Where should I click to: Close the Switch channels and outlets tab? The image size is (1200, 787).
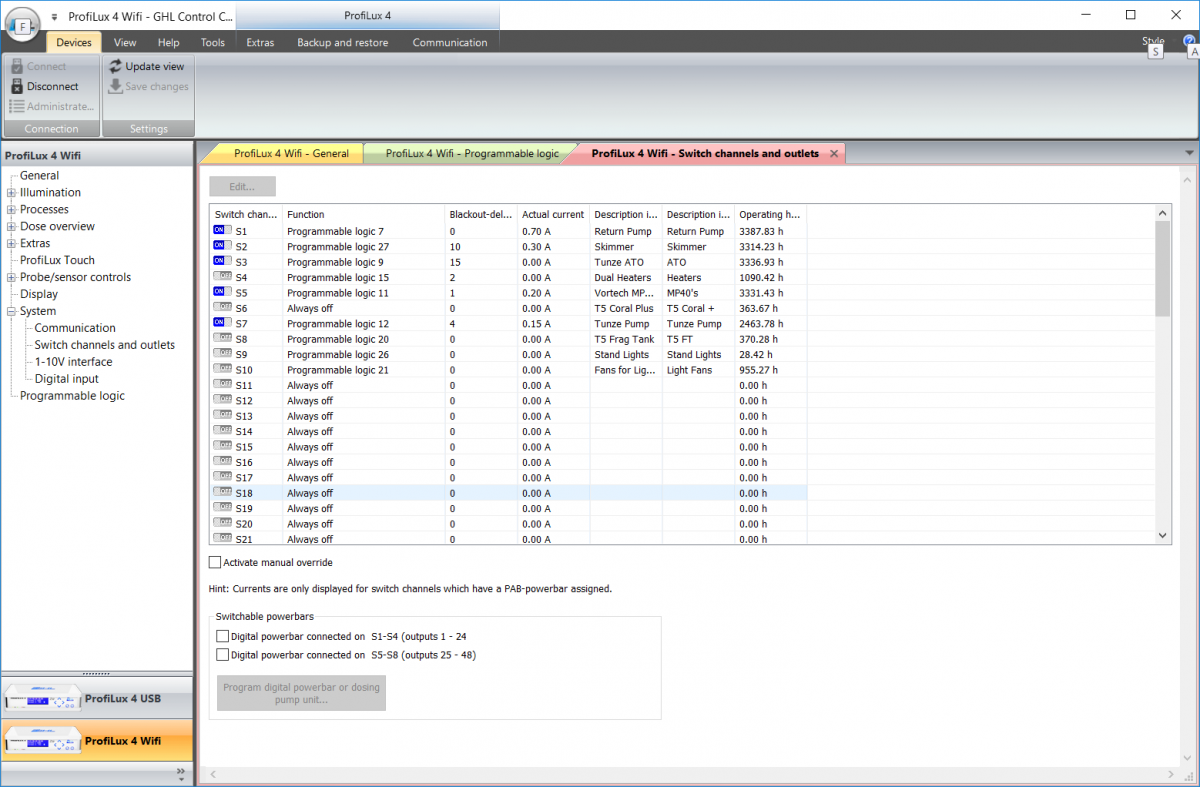click(834, 154)
